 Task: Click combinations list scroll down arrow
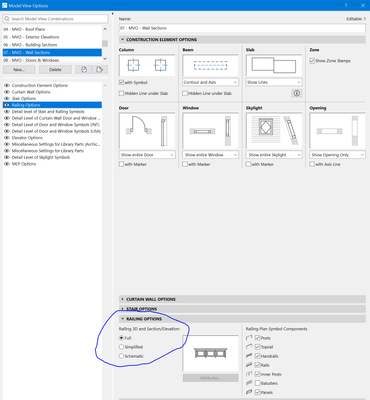[x=105, y=59]
